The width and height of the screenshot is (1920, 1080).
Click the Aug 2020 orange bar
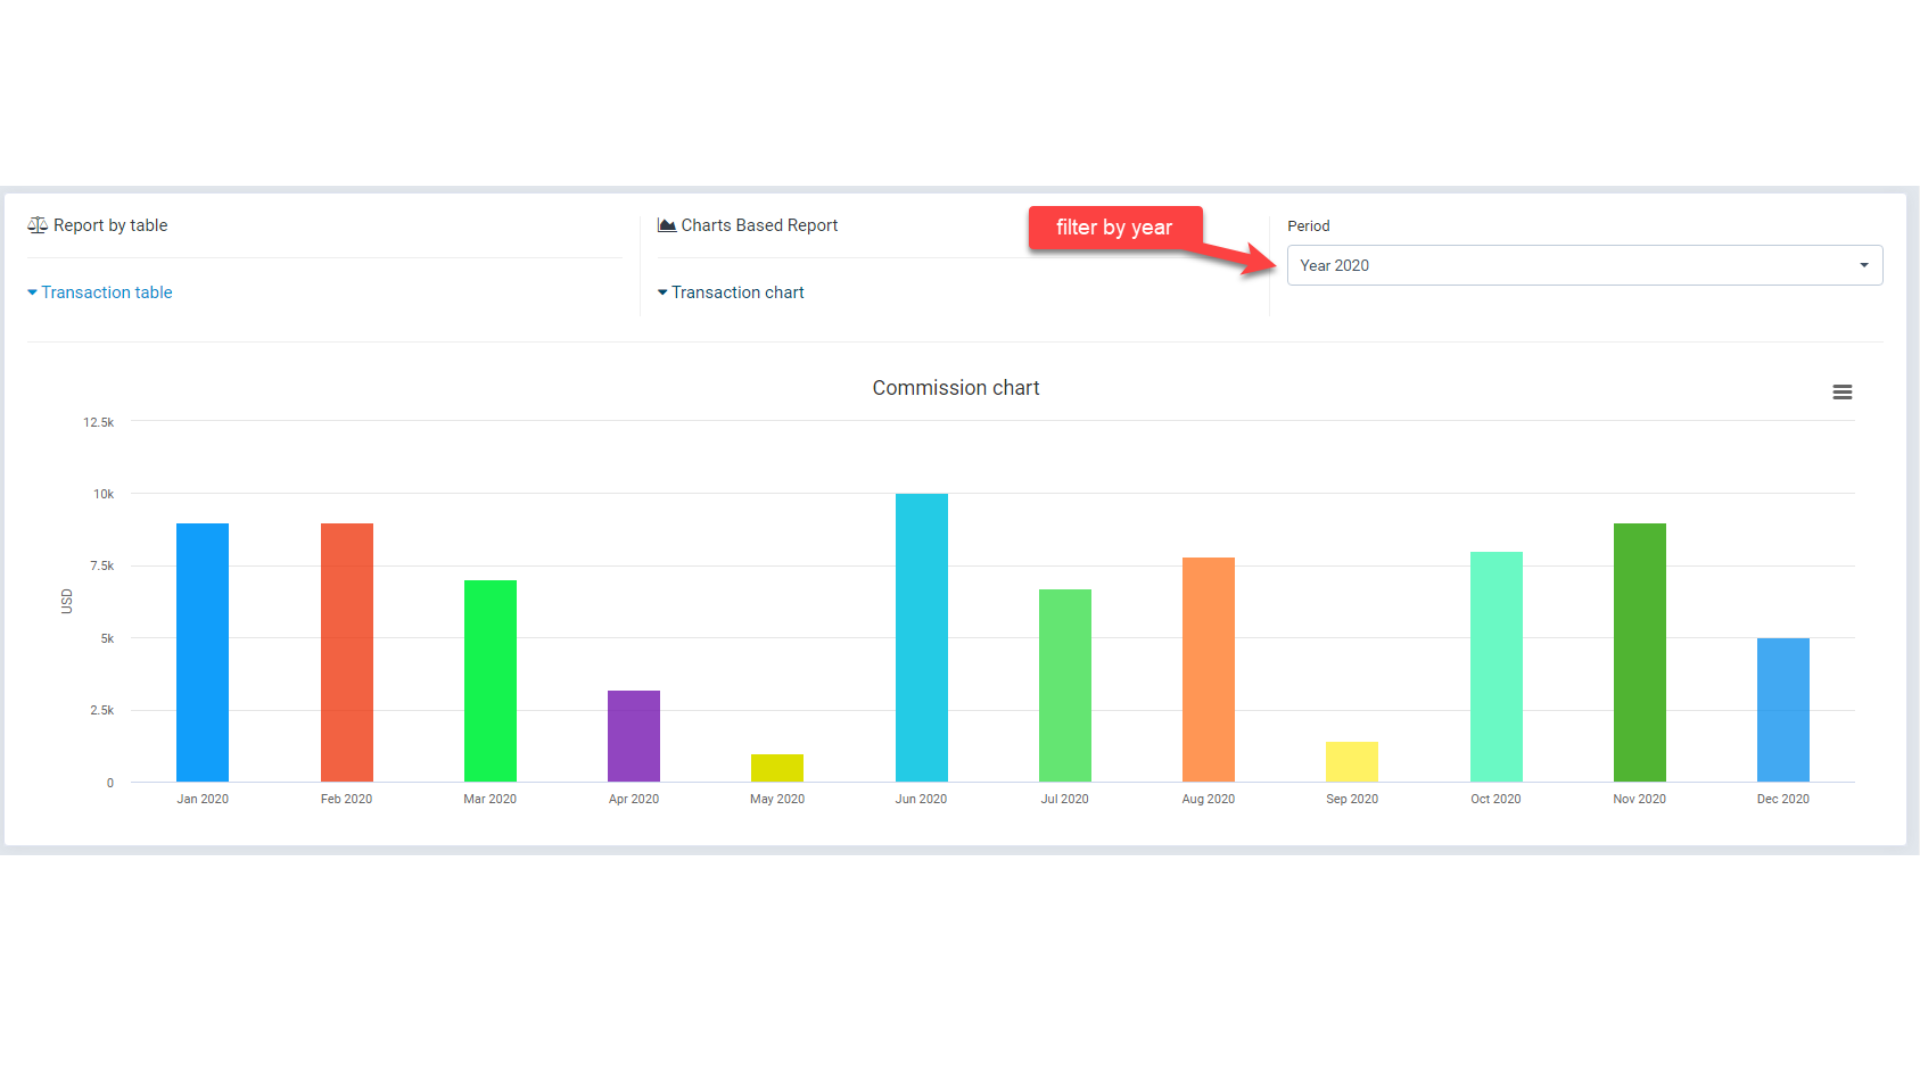[x=1208, y=669]
